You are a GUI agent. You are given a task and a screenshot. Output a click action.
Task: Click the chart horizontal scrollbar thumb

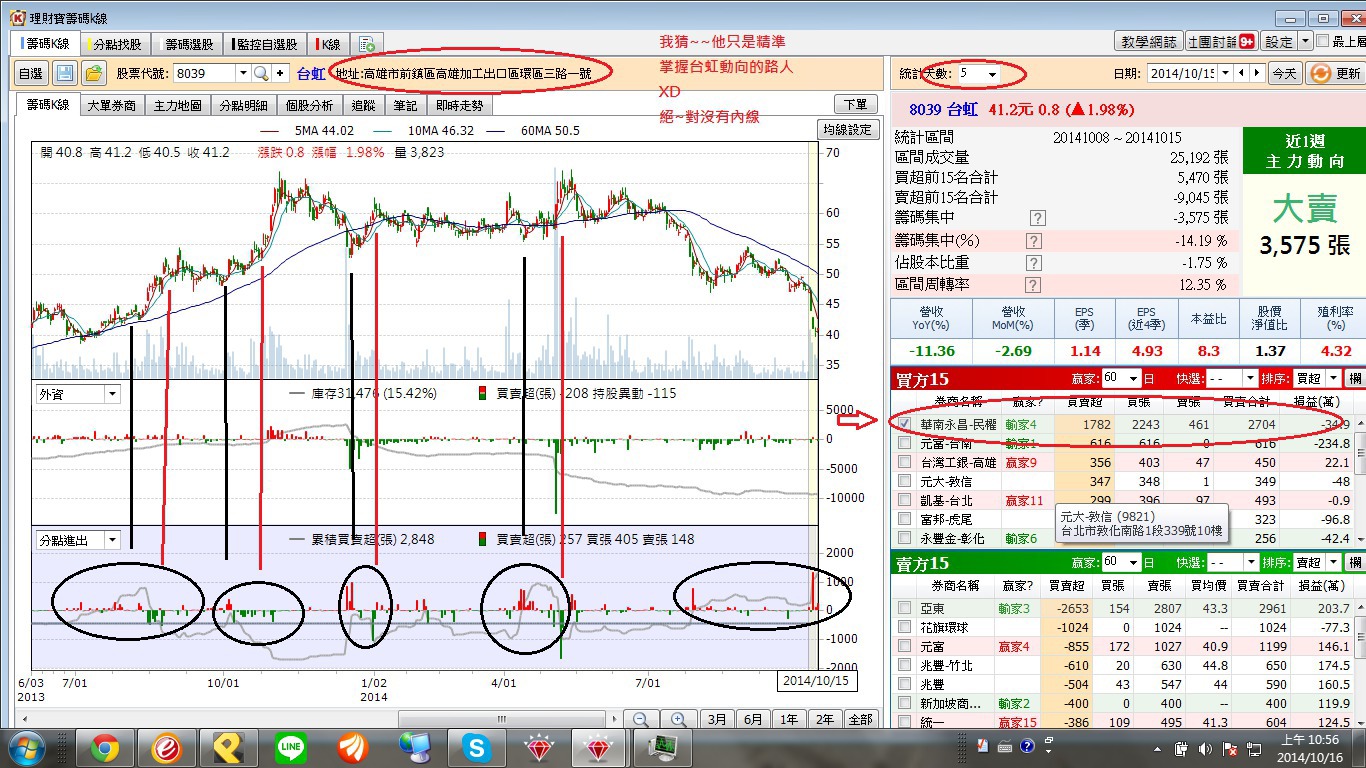click(x=504, y=719)
